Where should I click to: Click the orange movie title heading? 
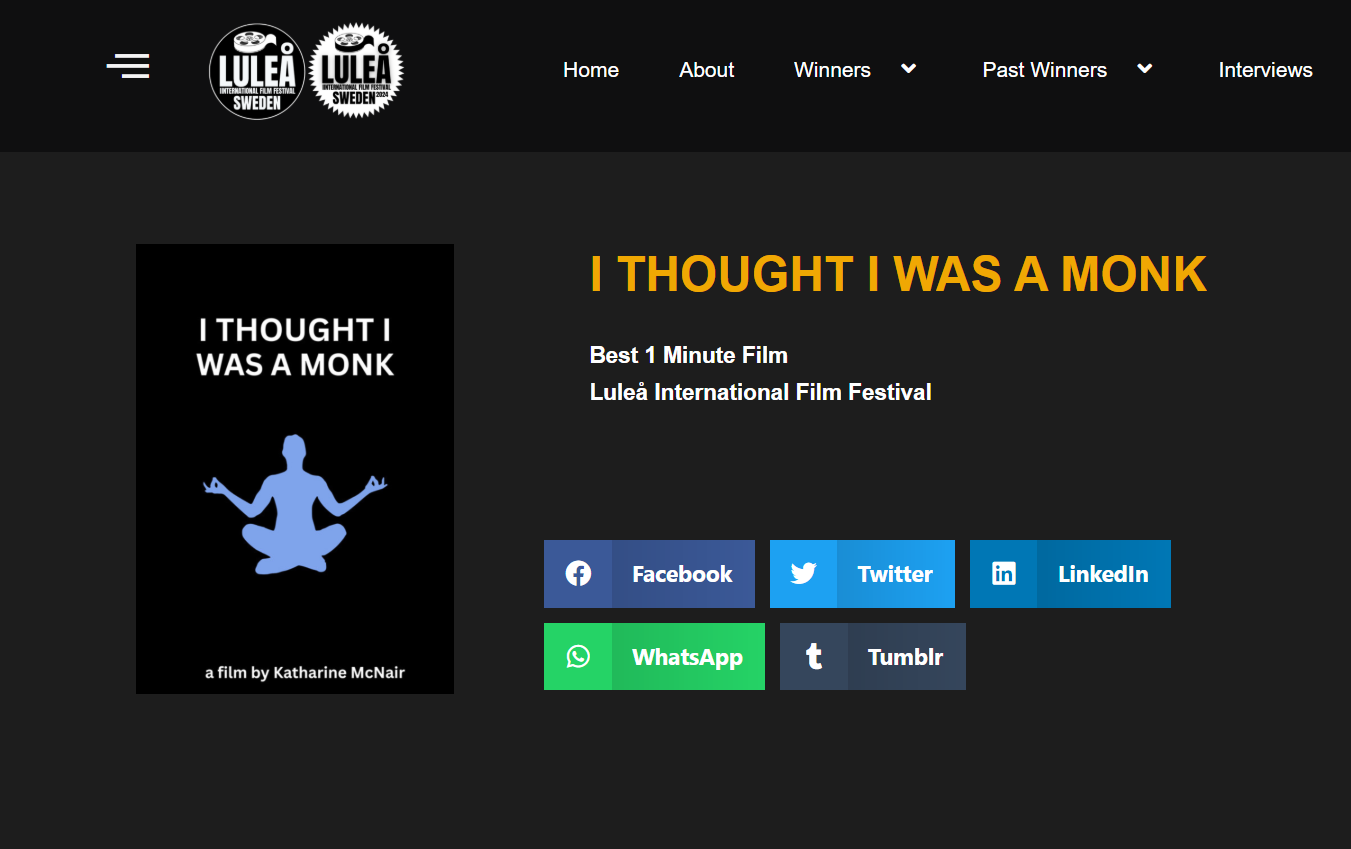click(897, 273)
